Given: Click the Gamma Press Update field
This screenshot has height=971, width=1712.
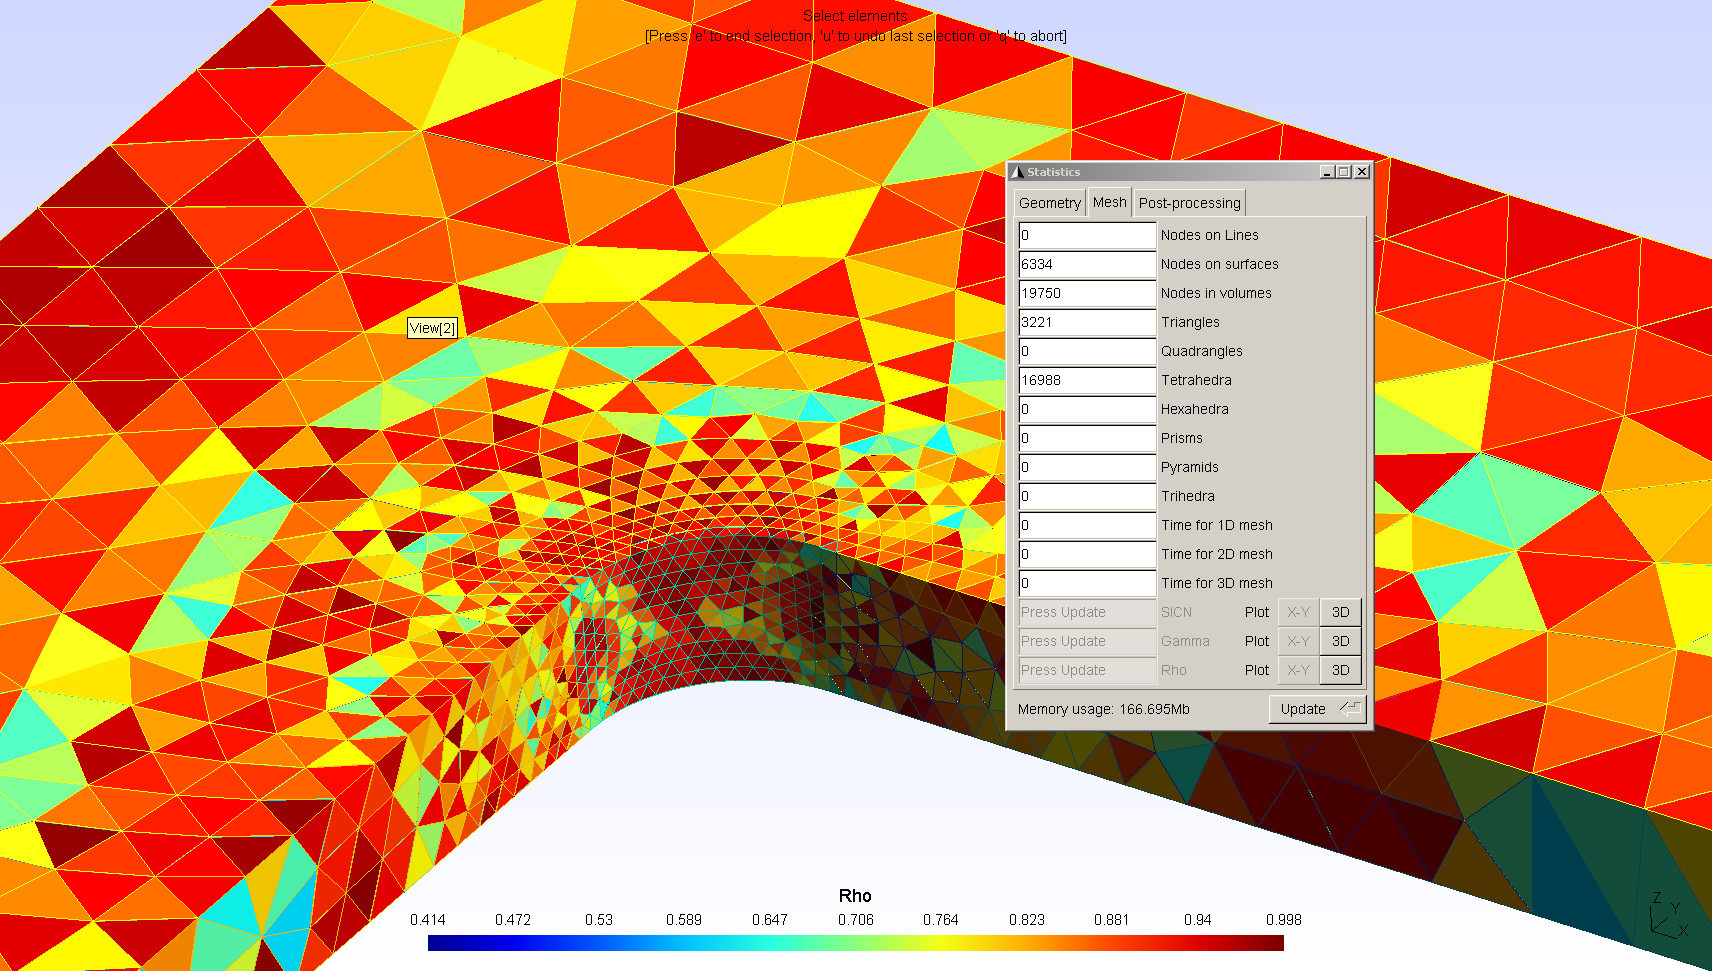Looking at the screenshot, I should click(1087, 641).
